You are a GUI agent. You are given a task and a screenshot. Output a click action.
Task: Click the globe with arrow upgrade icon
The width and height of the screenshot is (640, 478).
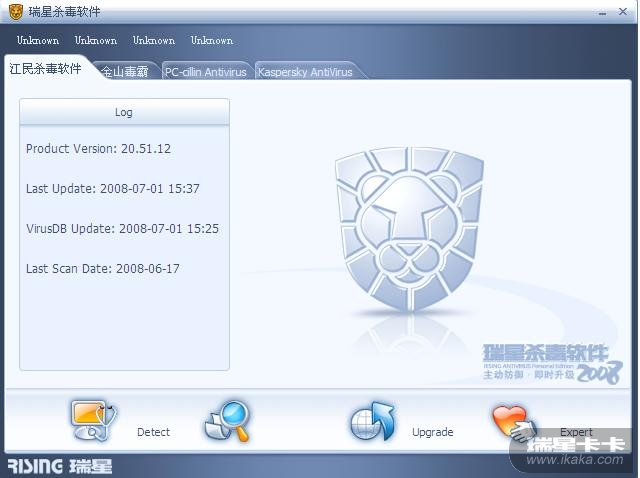click(373, 421)
